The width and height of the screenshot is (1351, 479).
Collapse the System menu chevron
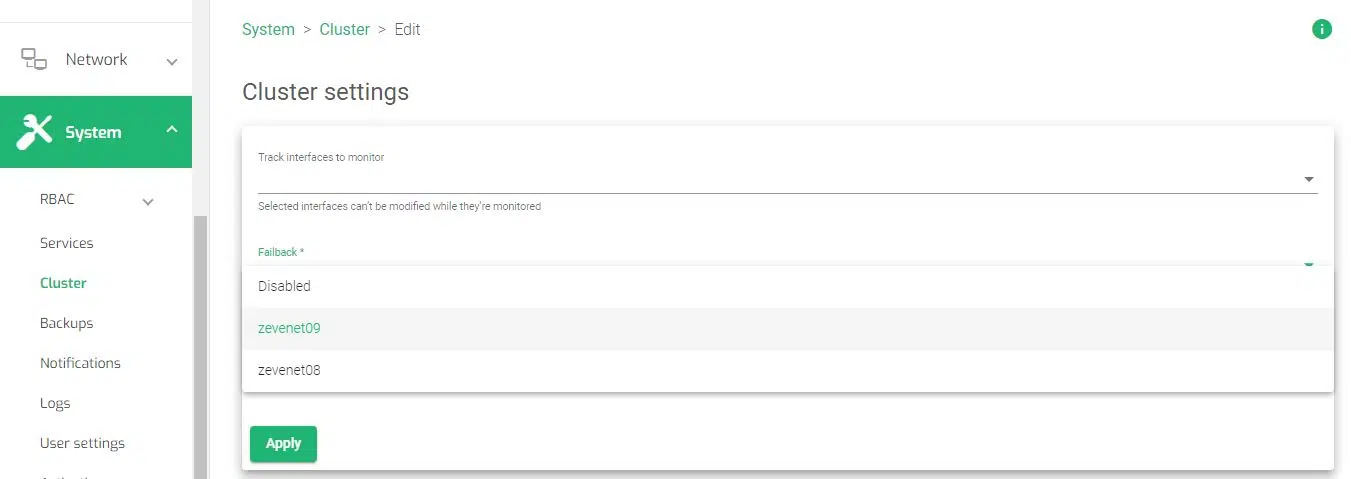point(172,131)
